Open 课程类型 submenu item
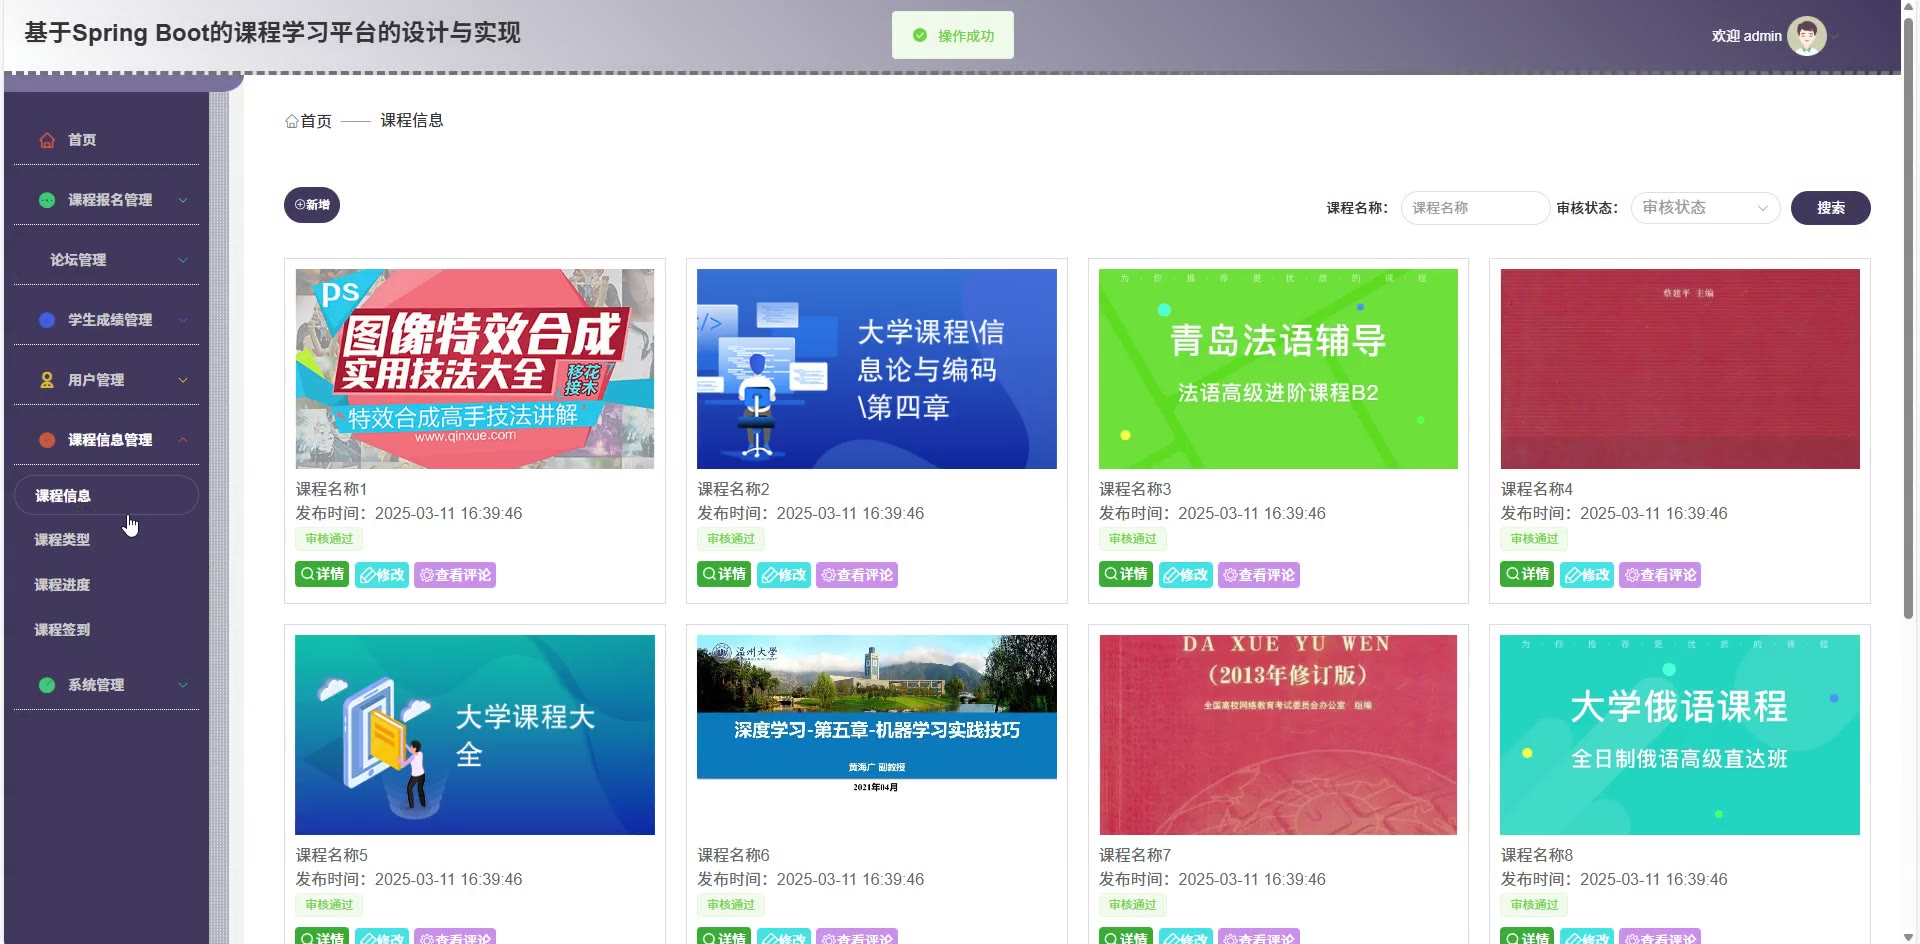Image resolution: width=1920 pixels, height=944 pixels. point(62,540)
